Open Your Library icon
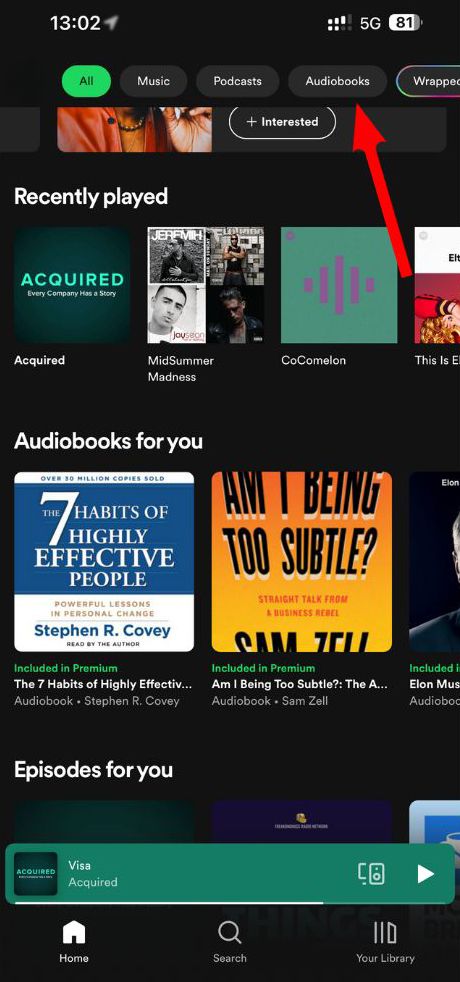Image resolution: width=460 pixels, height=982 pixels. (385, 933)
